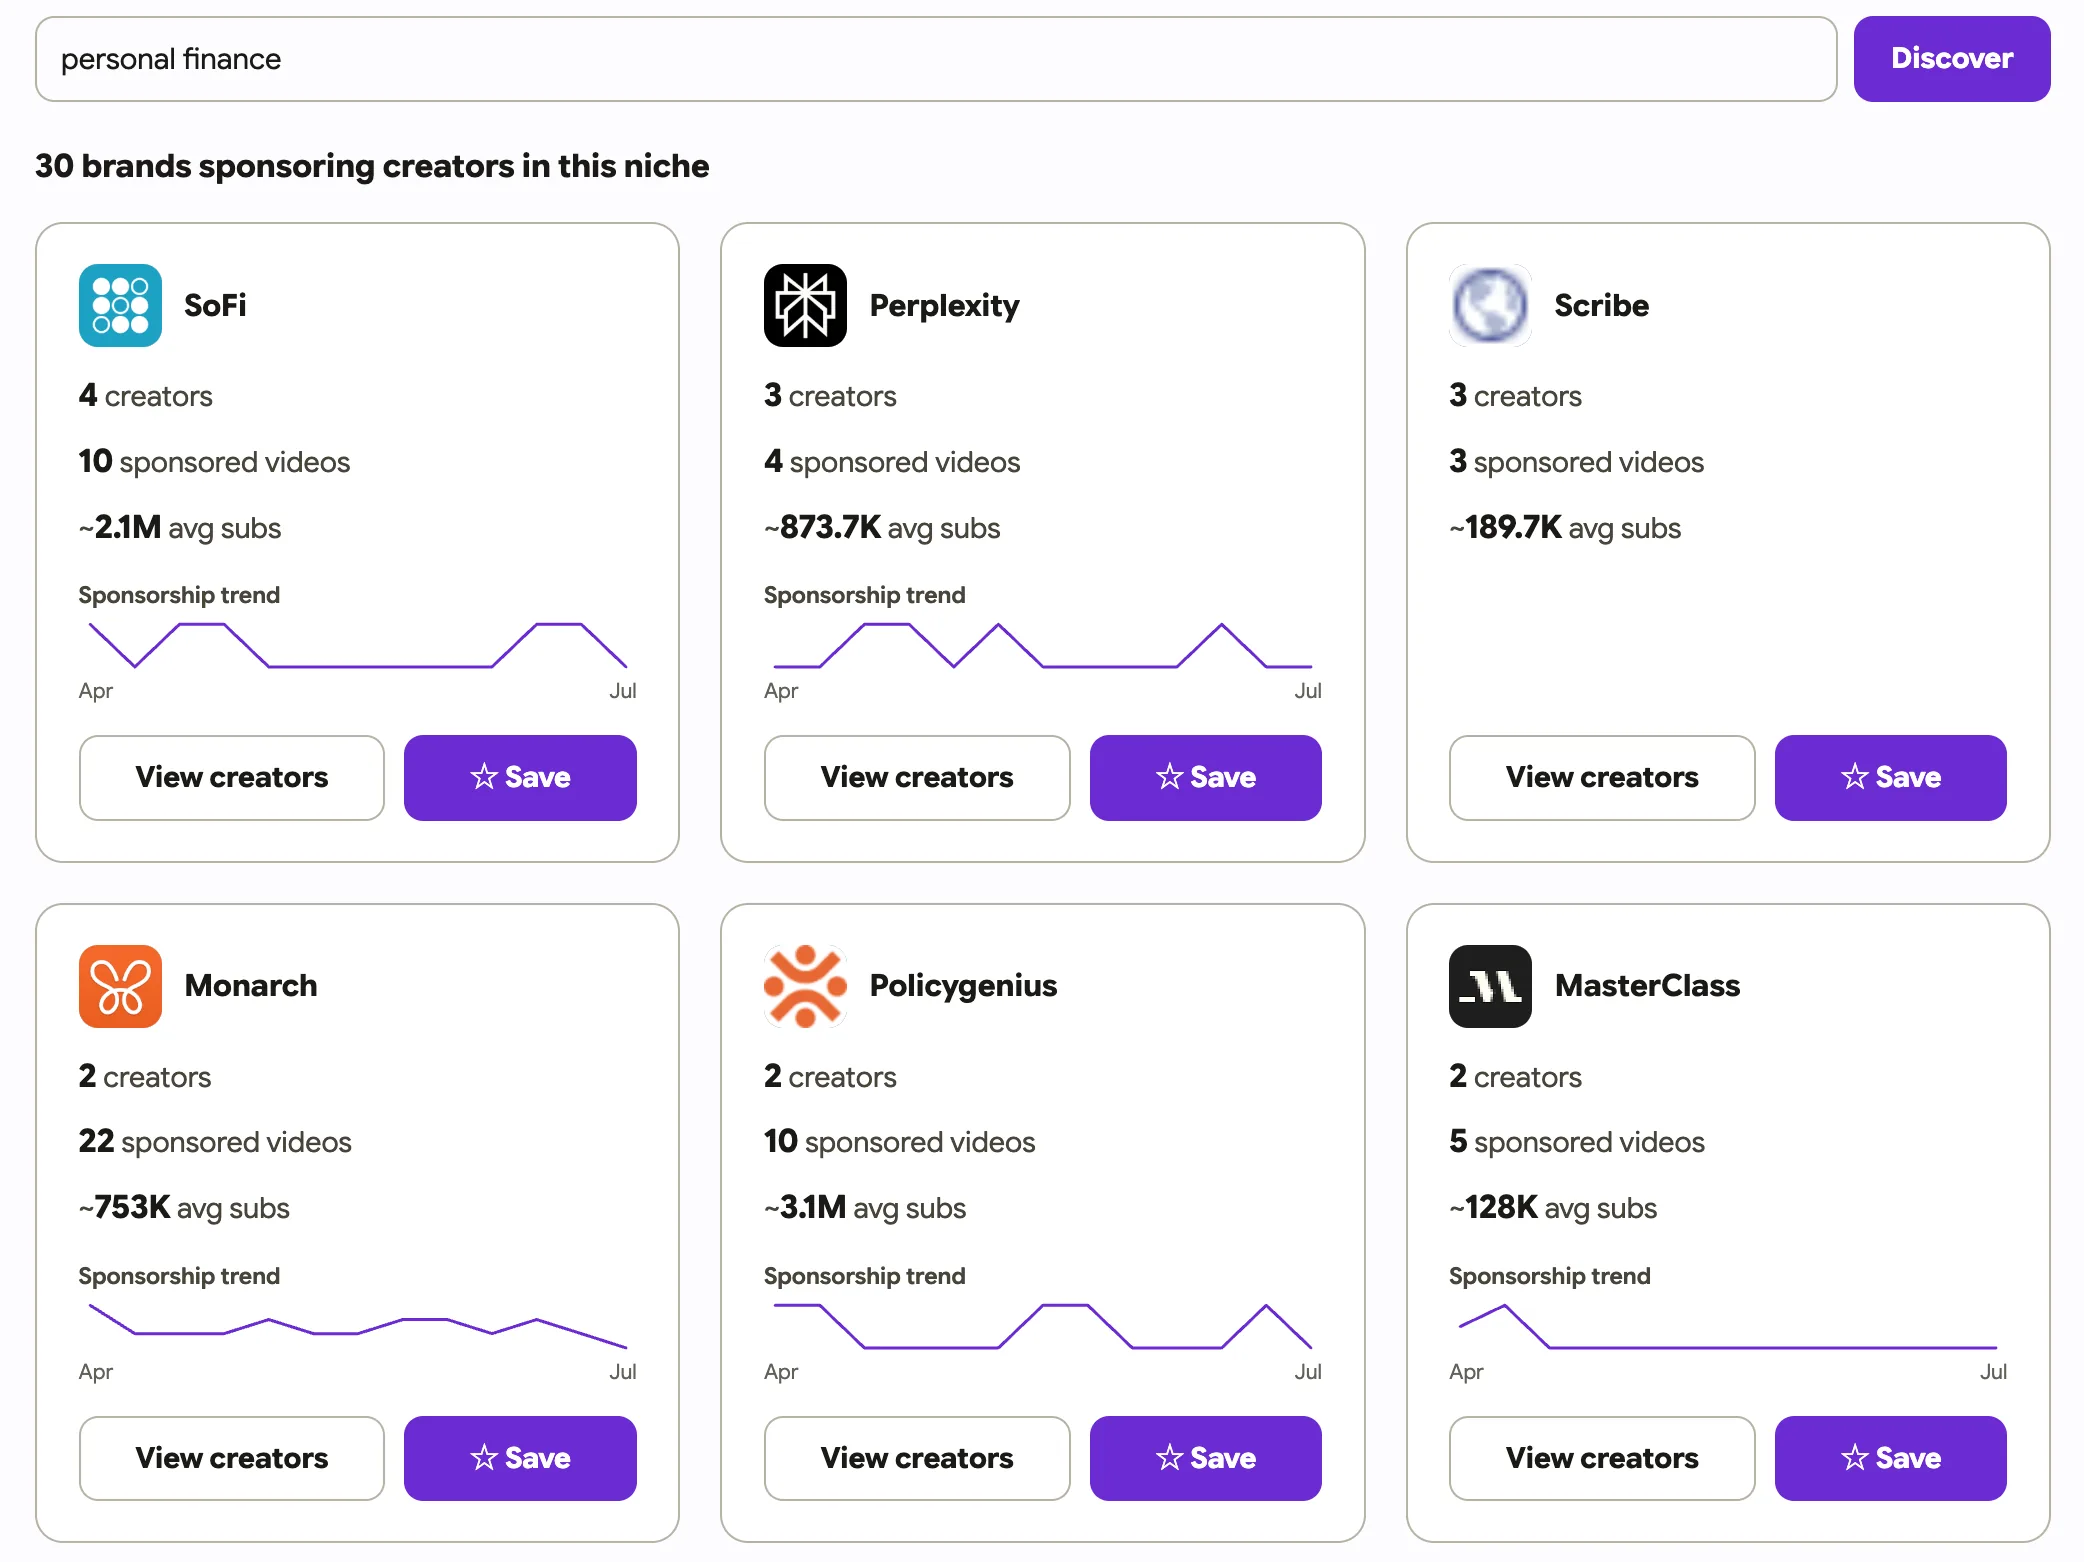The width and height of the screenshot is (2084, 1562).
Task: View creators sponsored by Perplexity
Action: pos(917,778)
